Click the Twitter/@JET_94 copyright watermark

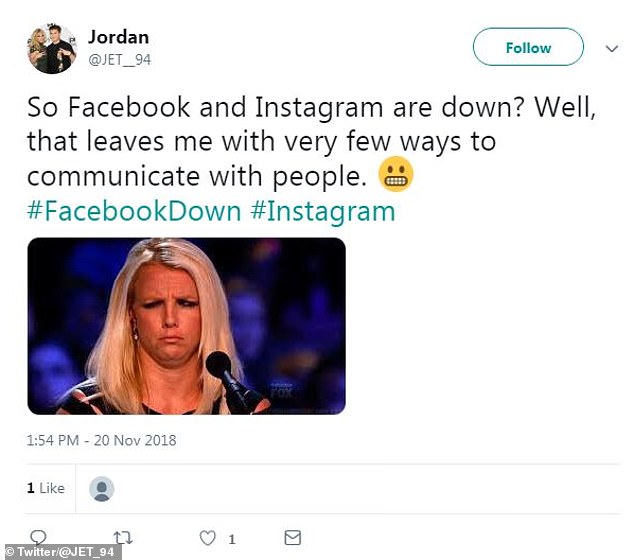coord(61,552)
